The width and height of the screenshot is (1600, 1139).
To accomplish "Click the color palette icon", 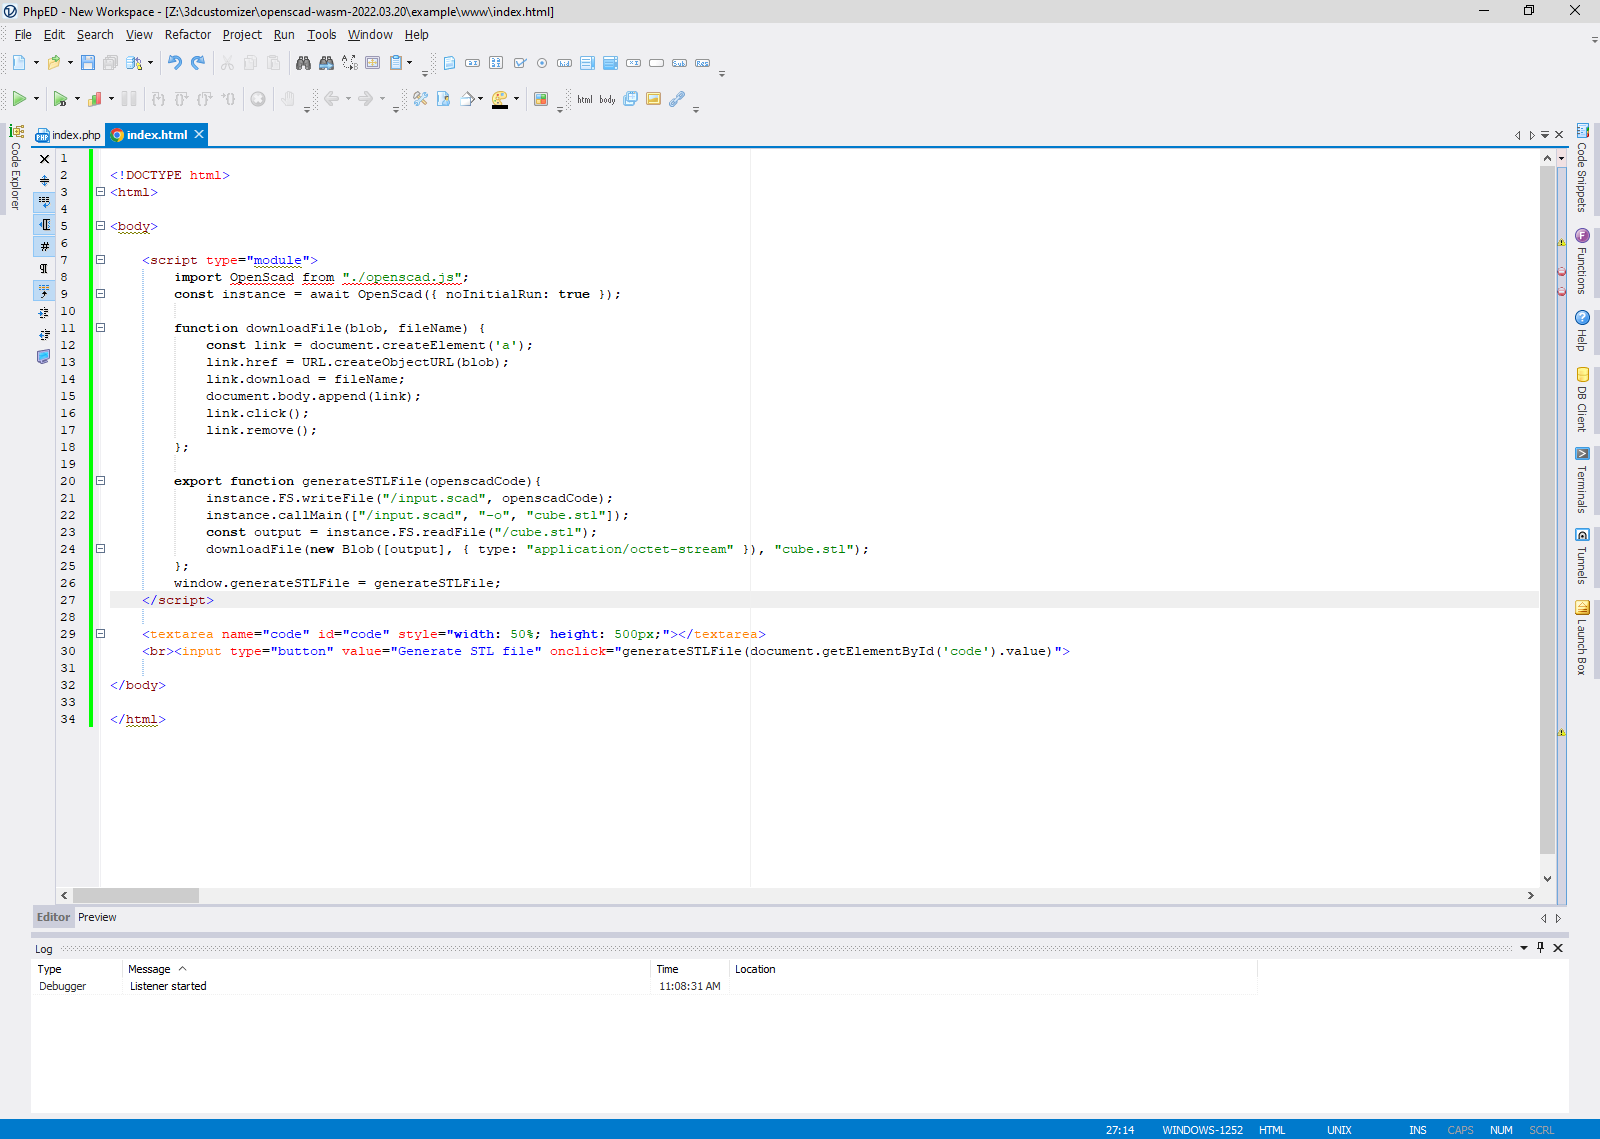I will click(x=500, y=99).
